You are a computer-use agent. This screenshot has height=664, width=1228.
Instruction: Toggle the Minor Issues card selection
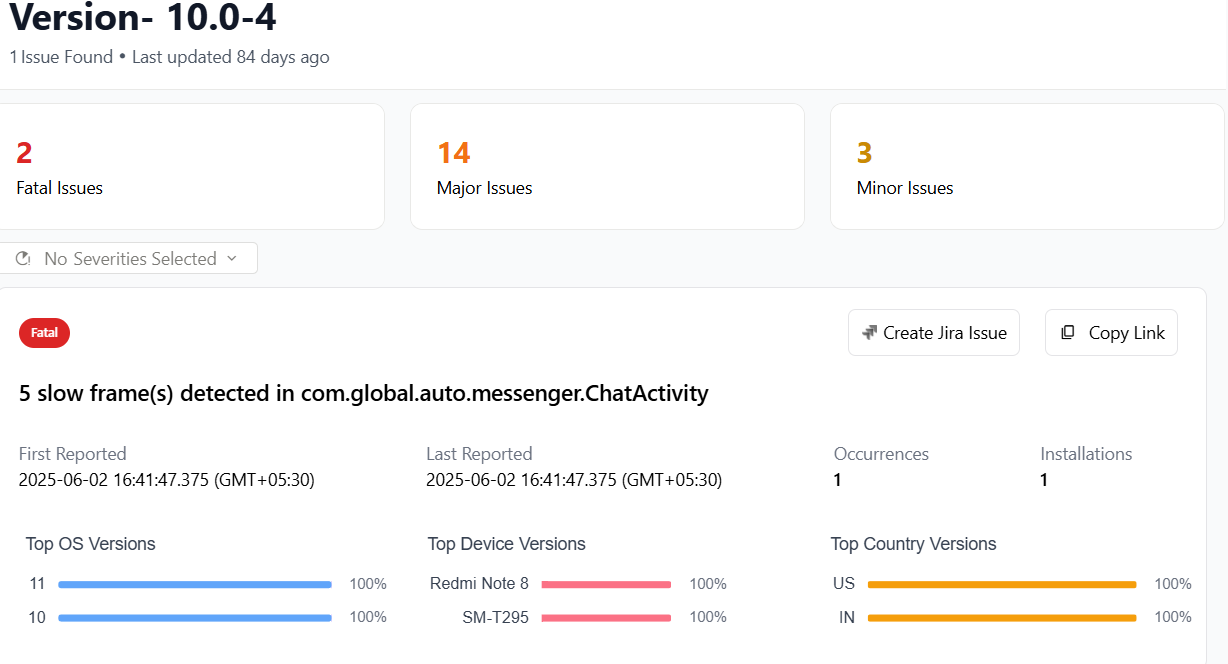coord(1027,166)
